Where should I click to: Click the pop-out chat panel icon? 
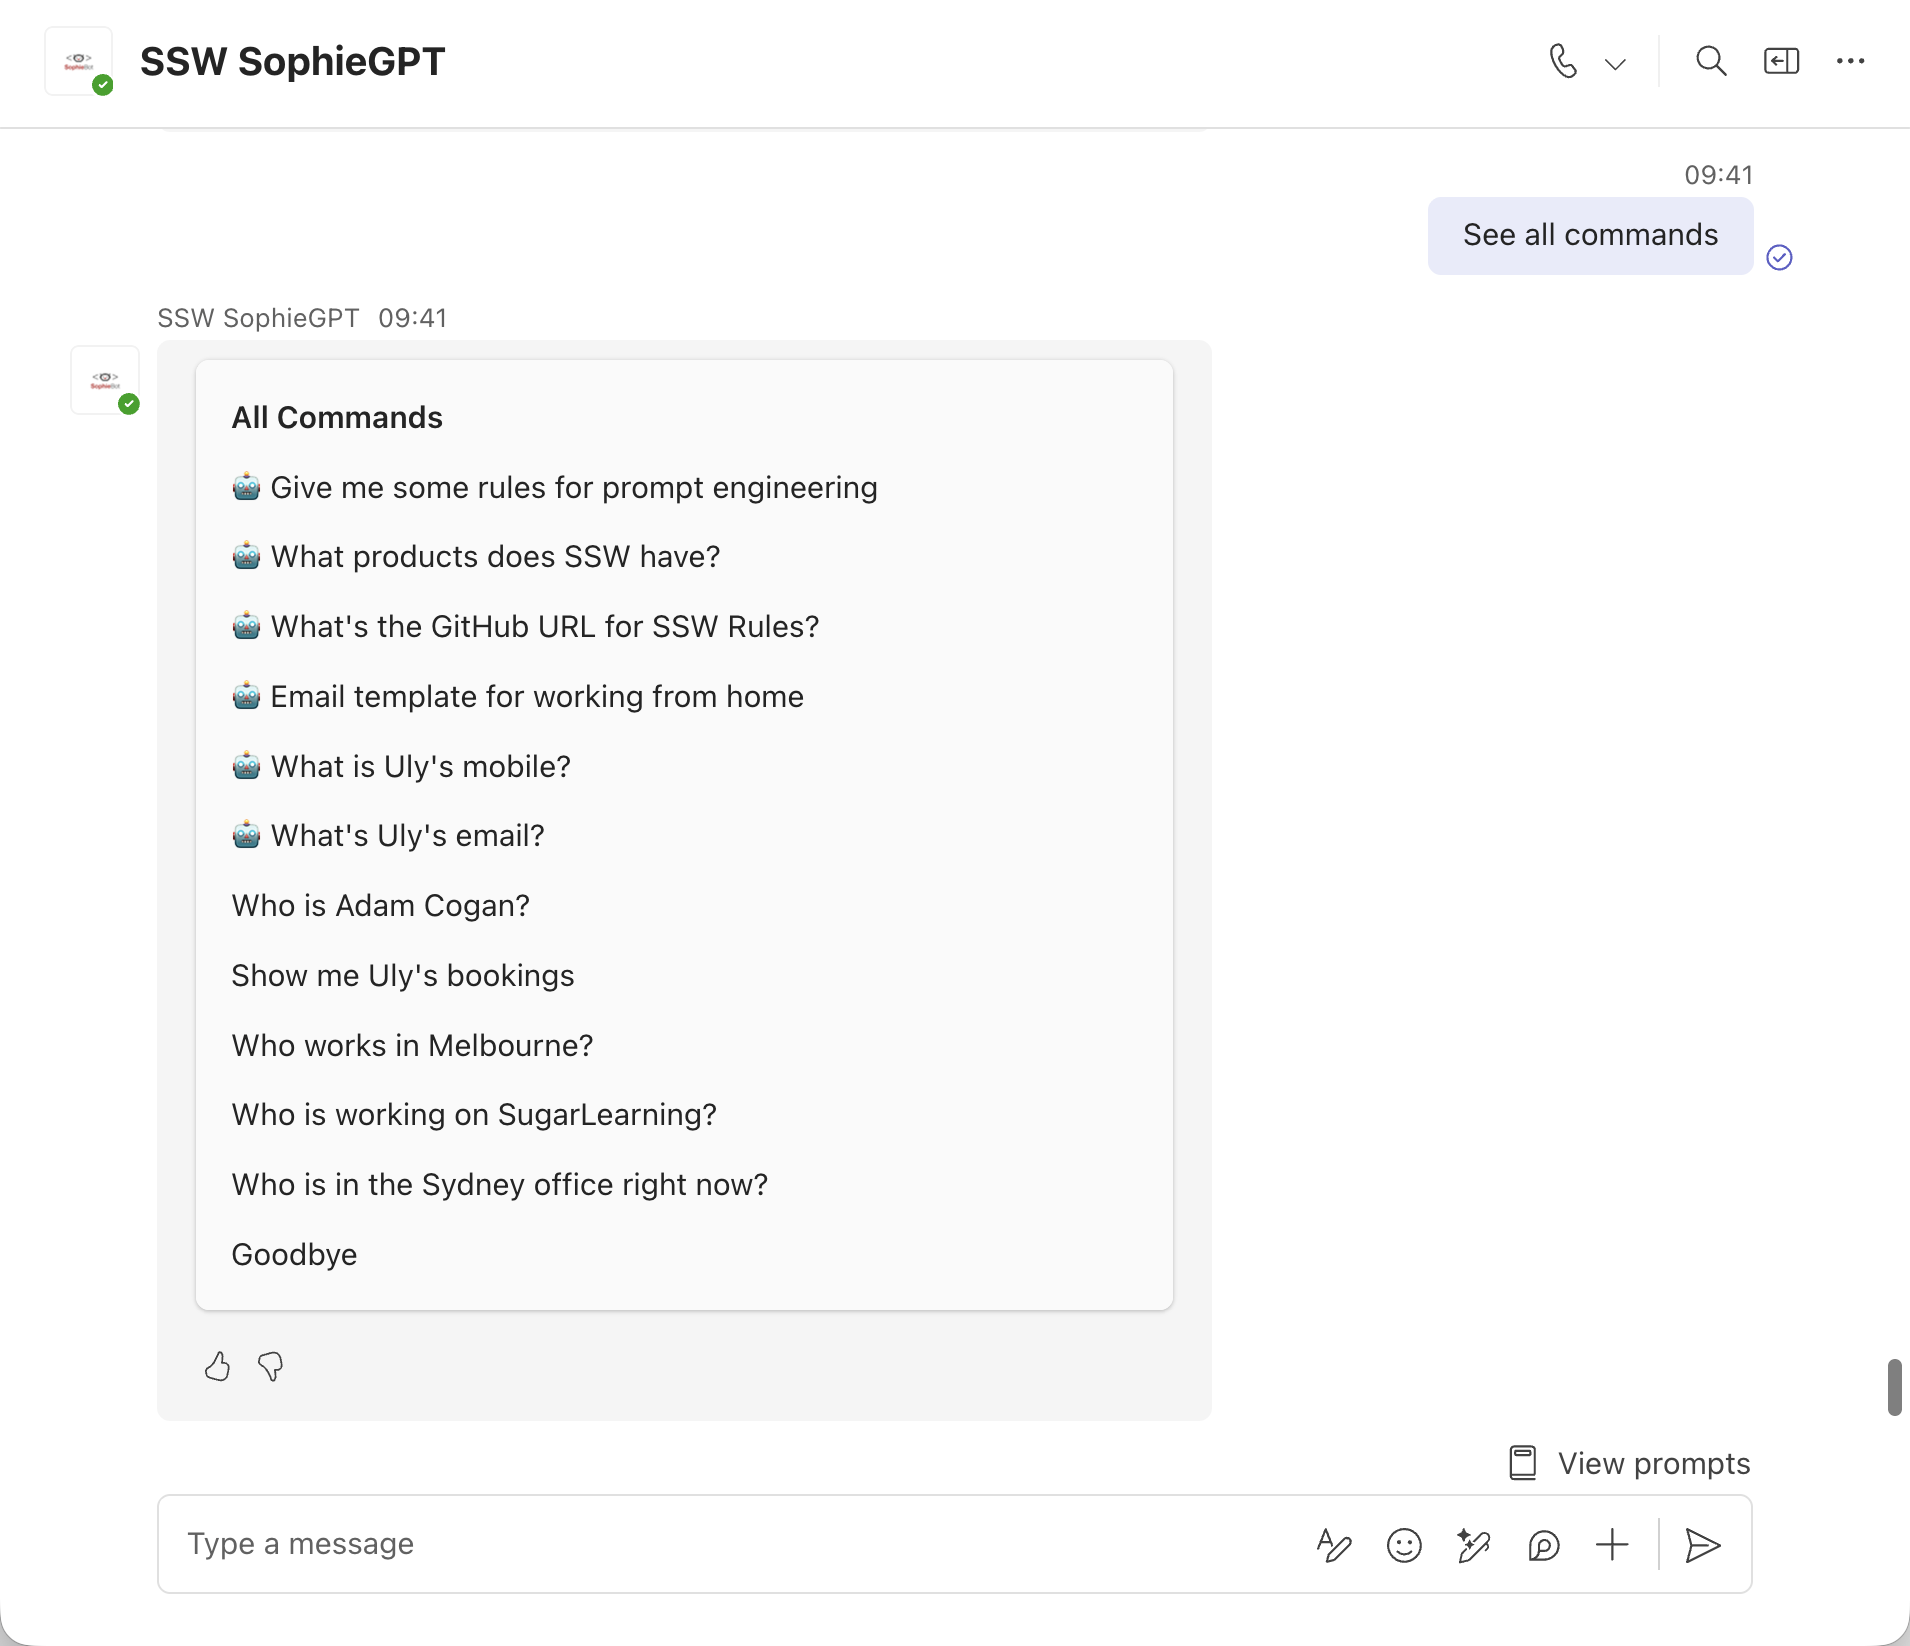click(1781, 62)
